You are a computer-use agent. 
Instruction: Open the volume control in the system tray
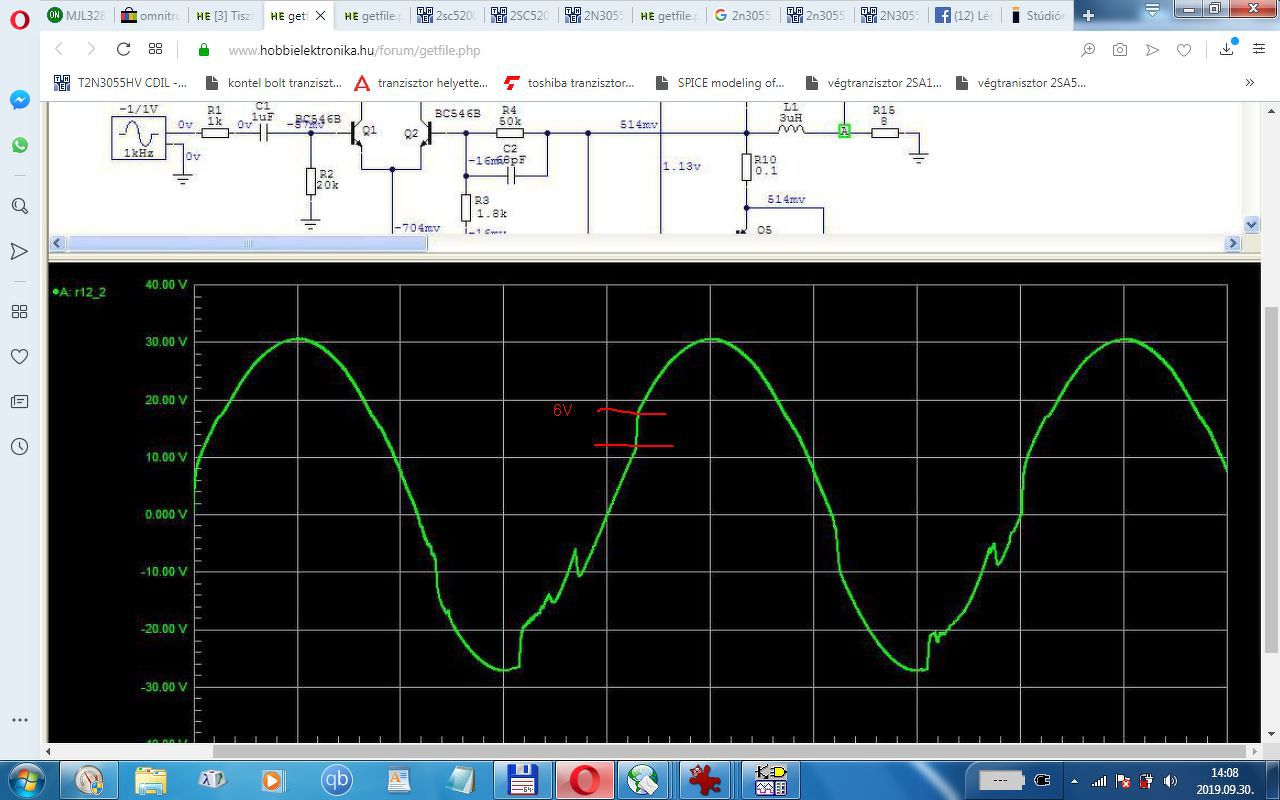click(x=1170, y=781)
